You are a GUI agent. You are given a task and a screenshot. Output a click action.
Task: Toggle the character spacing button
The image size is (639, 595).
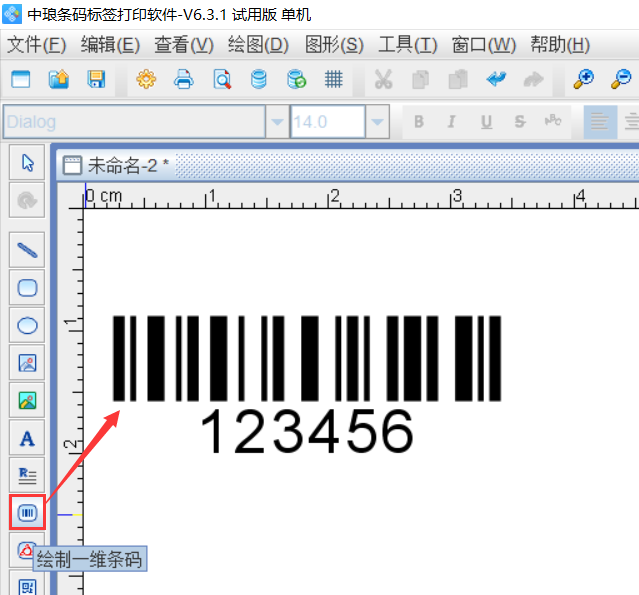pyautogui.click(x=553, y=121)
